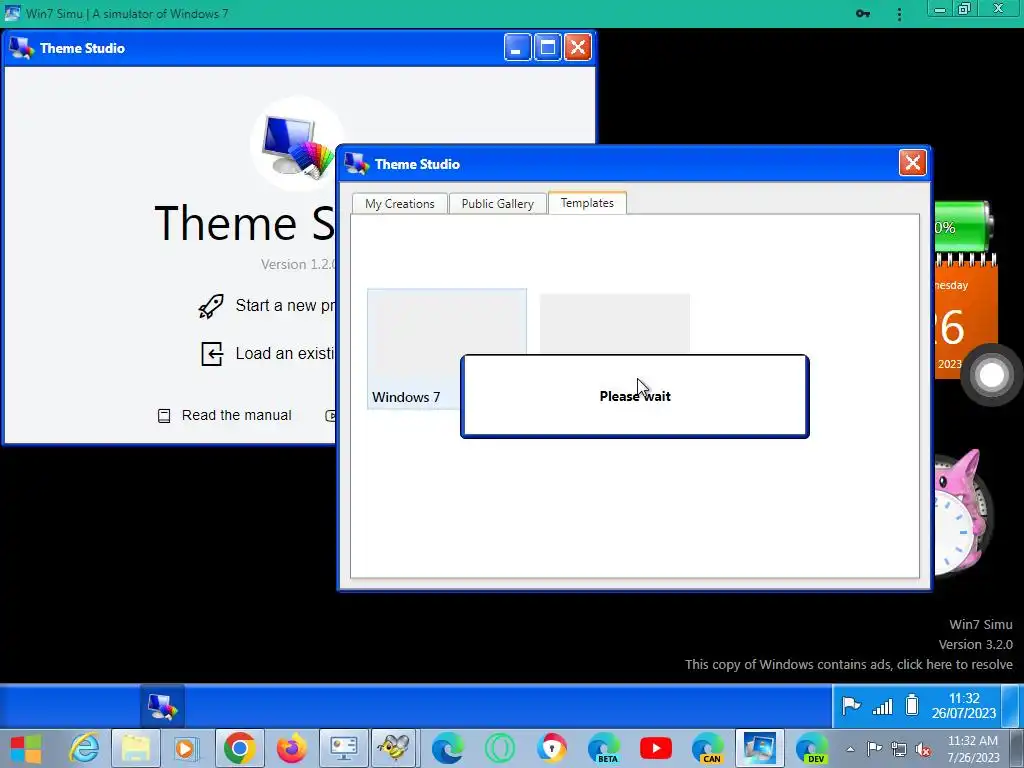Screen dimensions: 1024x768
Task: Launch Edge Canary from the taskbar
Action: 708,748
